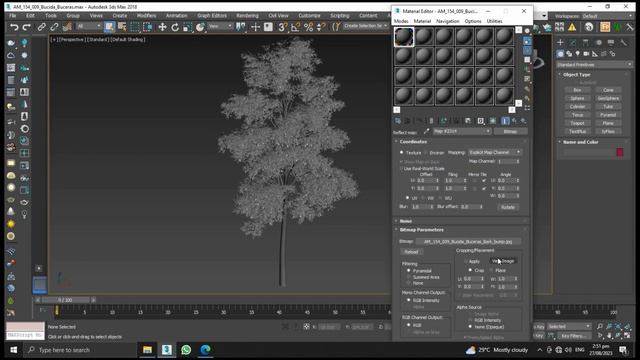The height and width of the screenshot is (360, 640).
Task: Enable the Apply cropping checkbox
Action: click(466, 261)
